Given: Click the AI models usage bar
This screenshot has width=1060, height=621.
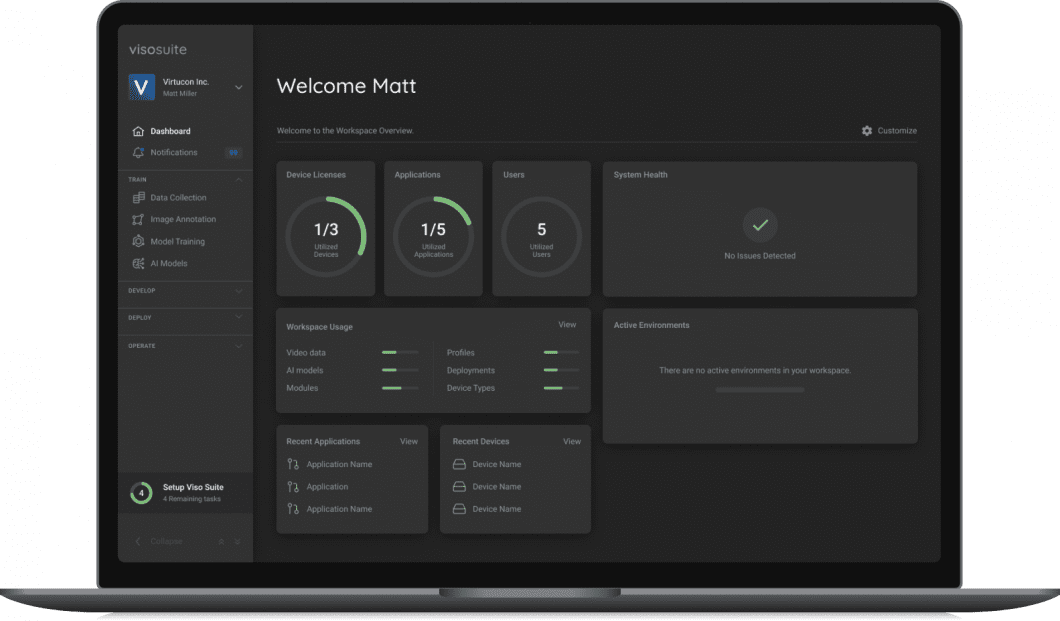Looking at the screenshot, I should [x=400, y=370].
